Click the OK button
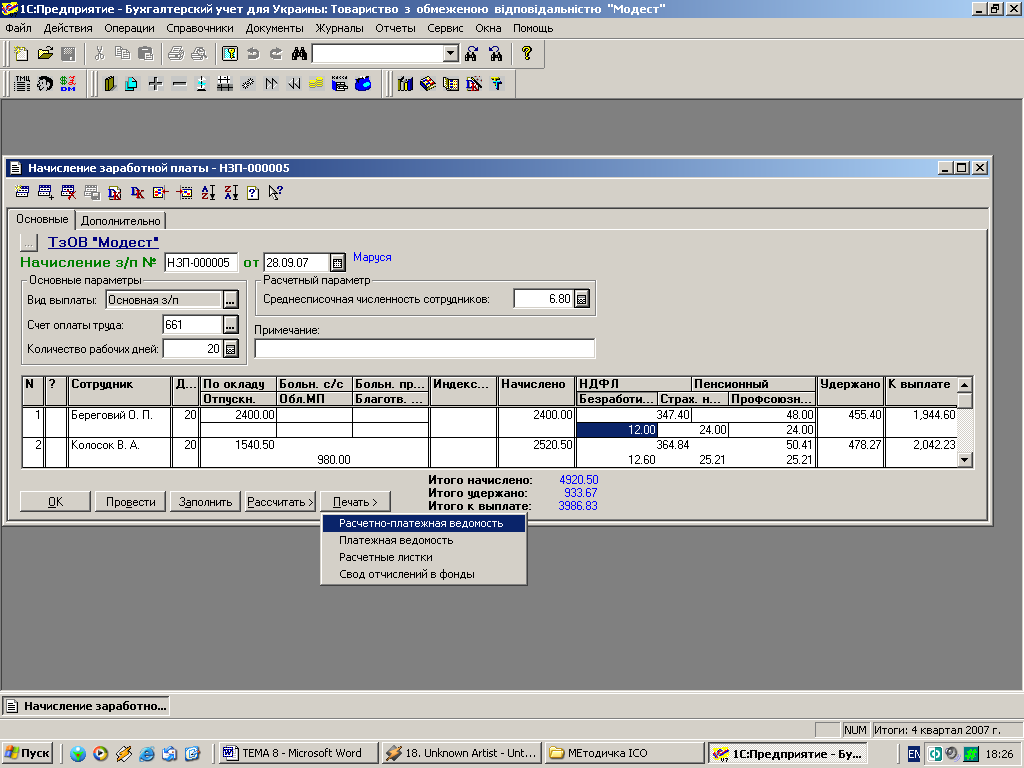Image resolution: width=1024 pixels, height=768 pixels. point(56,502)
